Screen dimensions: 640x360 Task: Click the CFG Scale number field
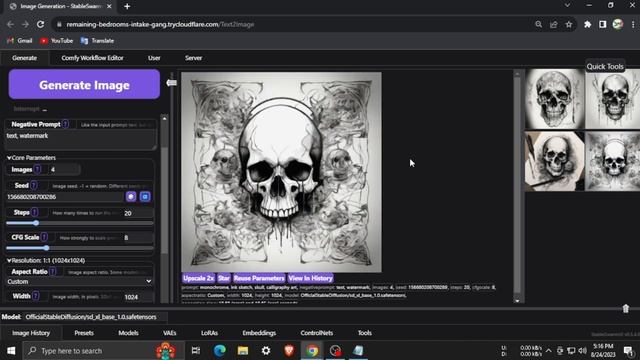coord(138,238)
